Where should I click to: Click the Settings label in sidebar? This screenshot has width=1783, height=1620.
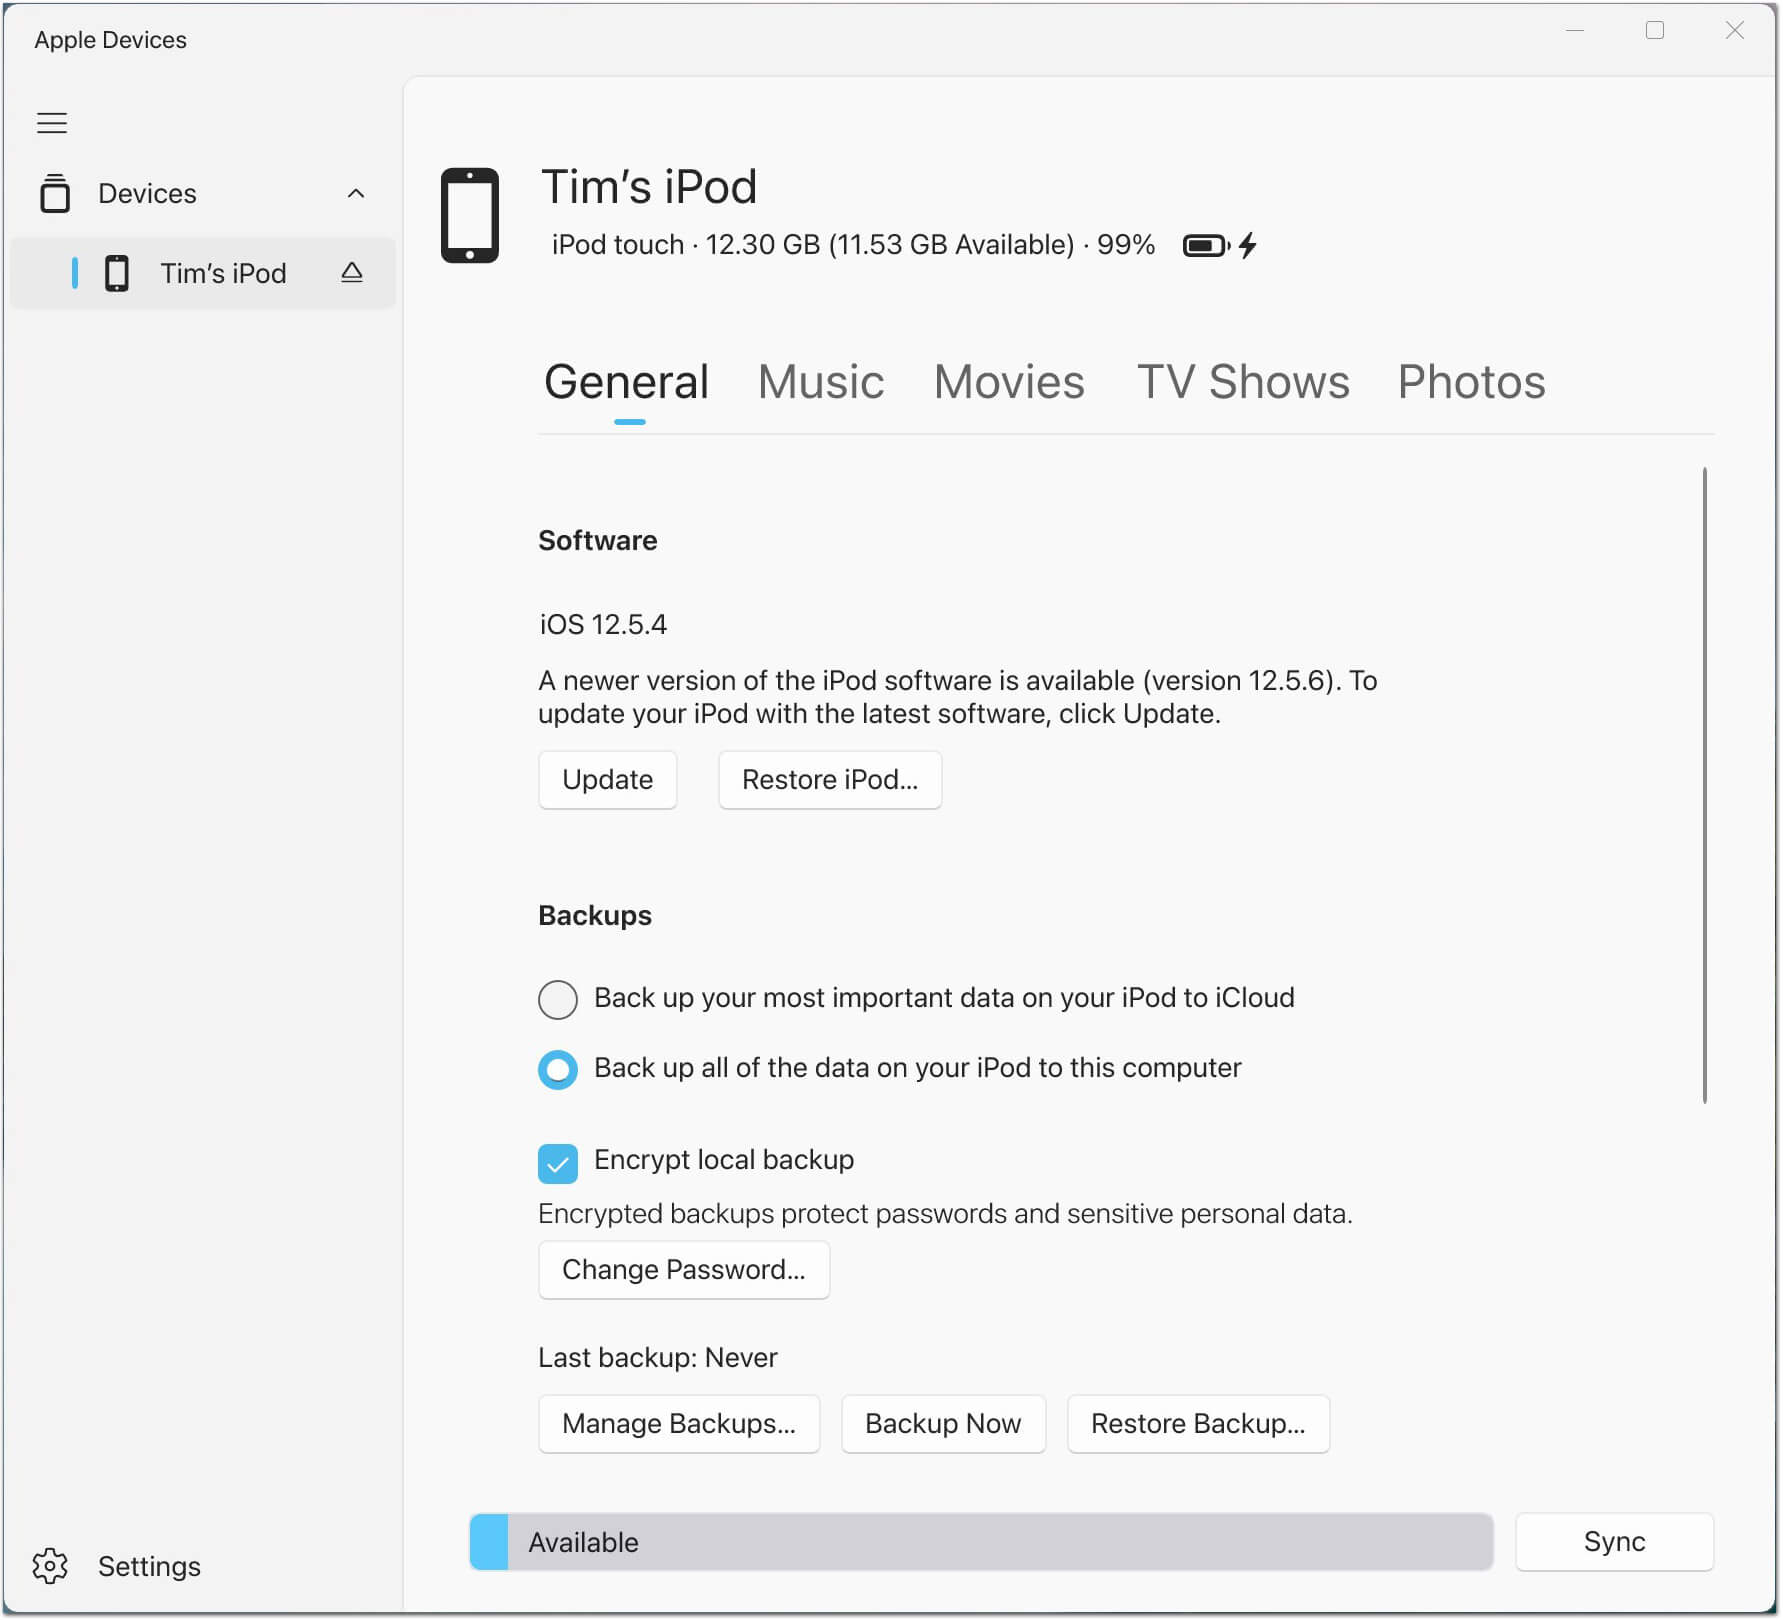[x=149, y=1566]
